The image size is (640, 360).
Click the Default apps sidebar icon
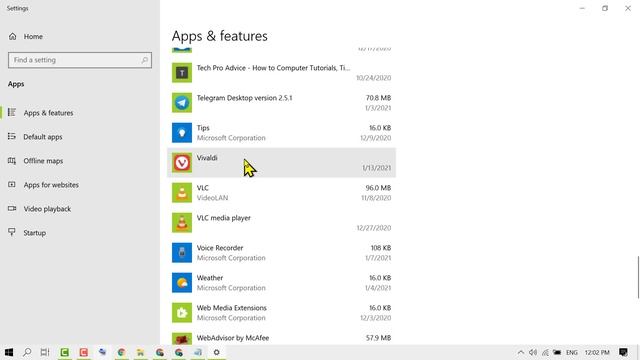tap(12, 136)
